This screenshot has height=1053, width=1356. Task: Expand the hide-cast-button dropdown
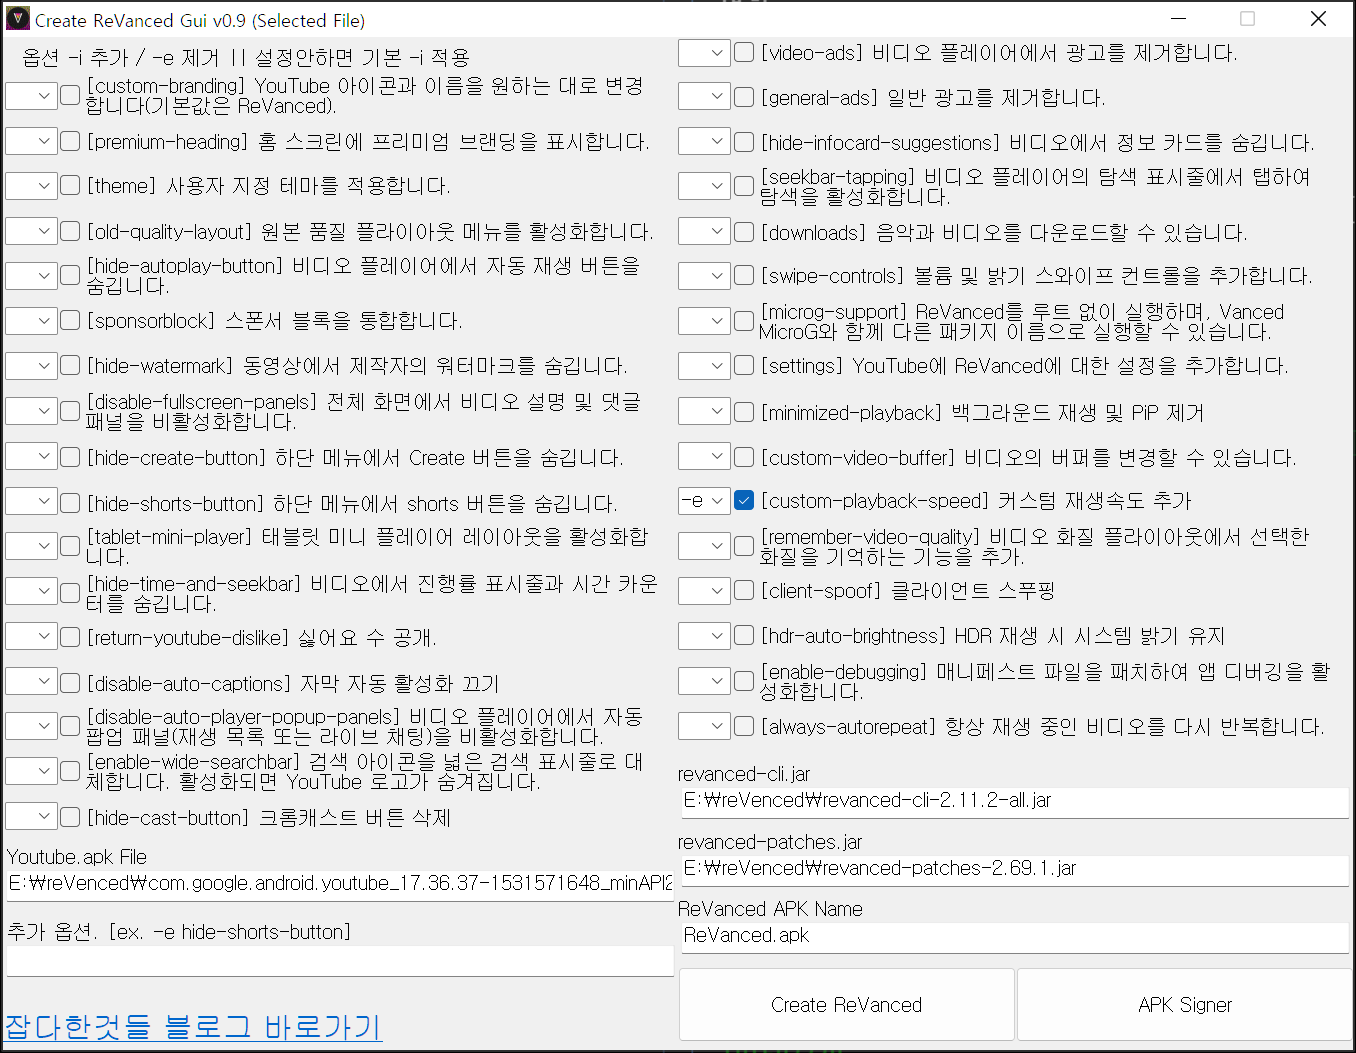point(31,816)
